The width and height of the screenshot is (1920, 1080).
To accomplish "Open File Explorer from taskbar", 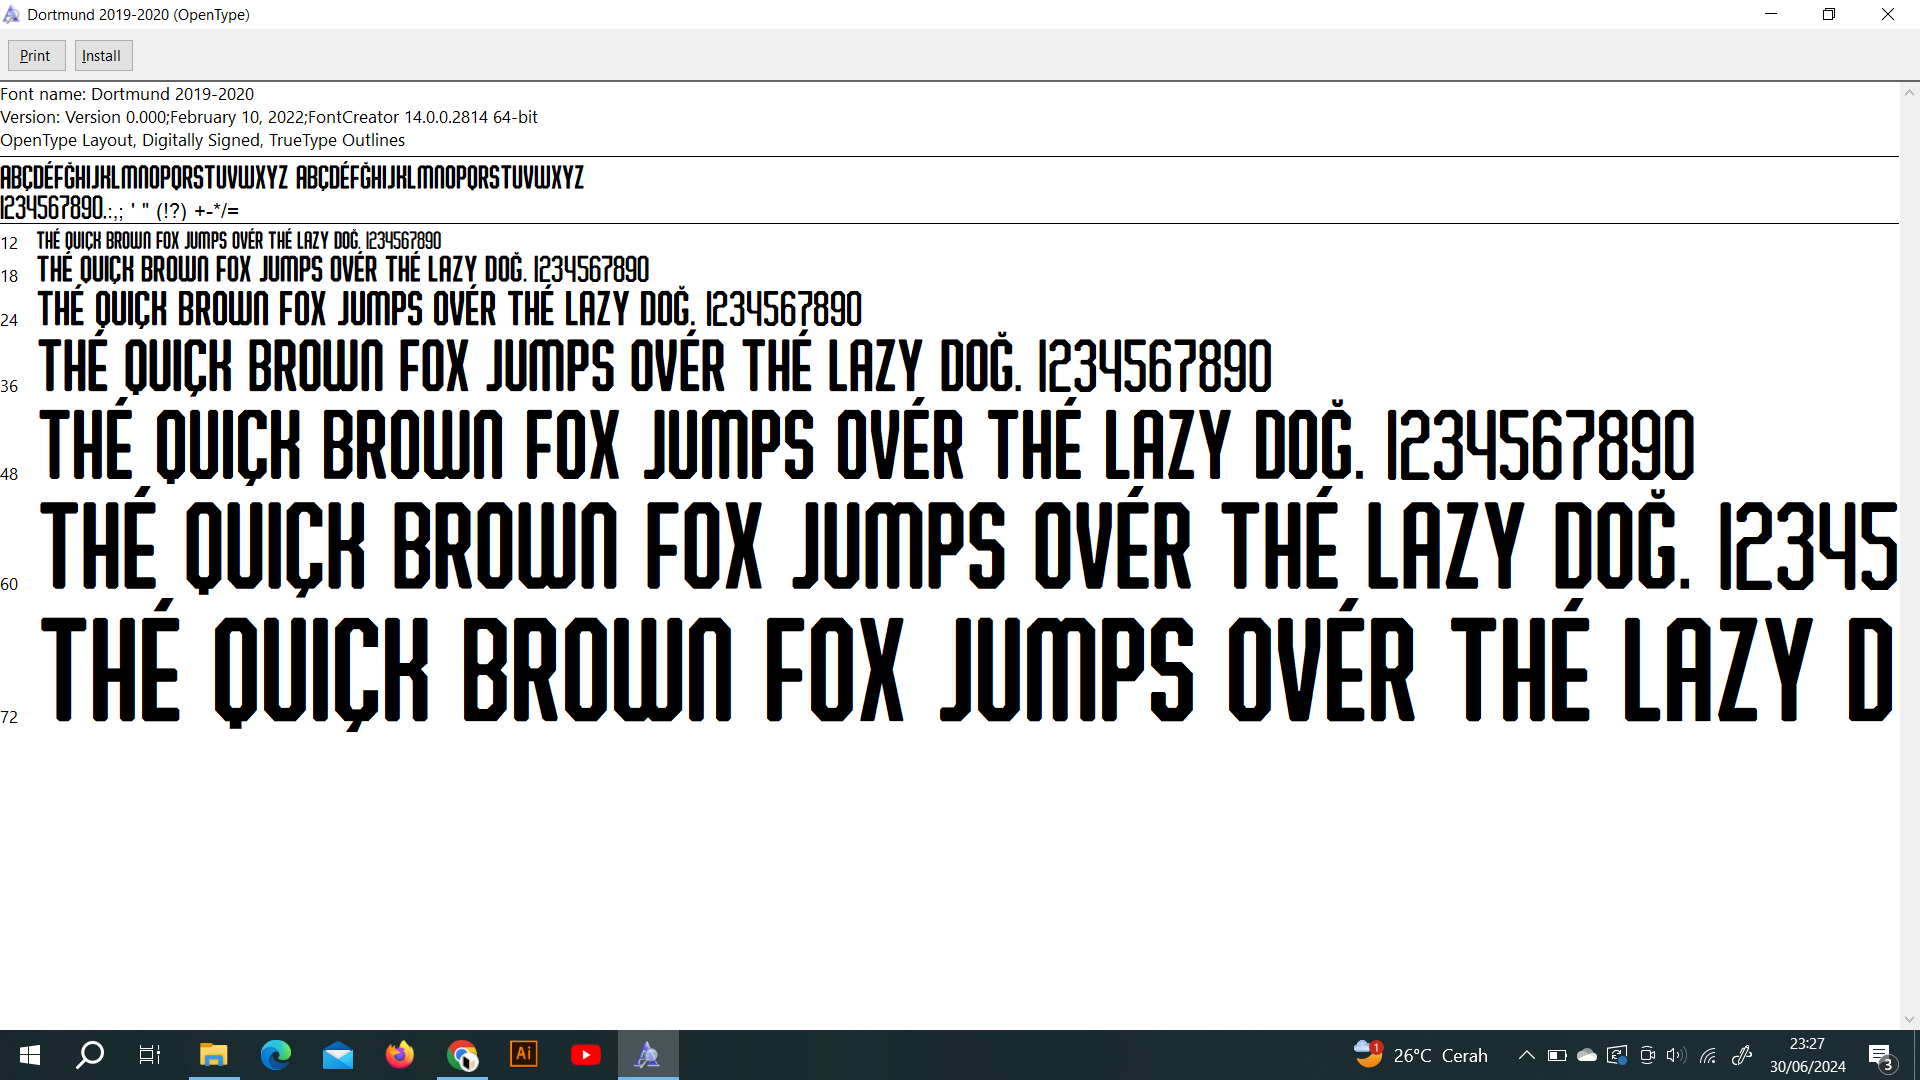I will (213, 1055).
